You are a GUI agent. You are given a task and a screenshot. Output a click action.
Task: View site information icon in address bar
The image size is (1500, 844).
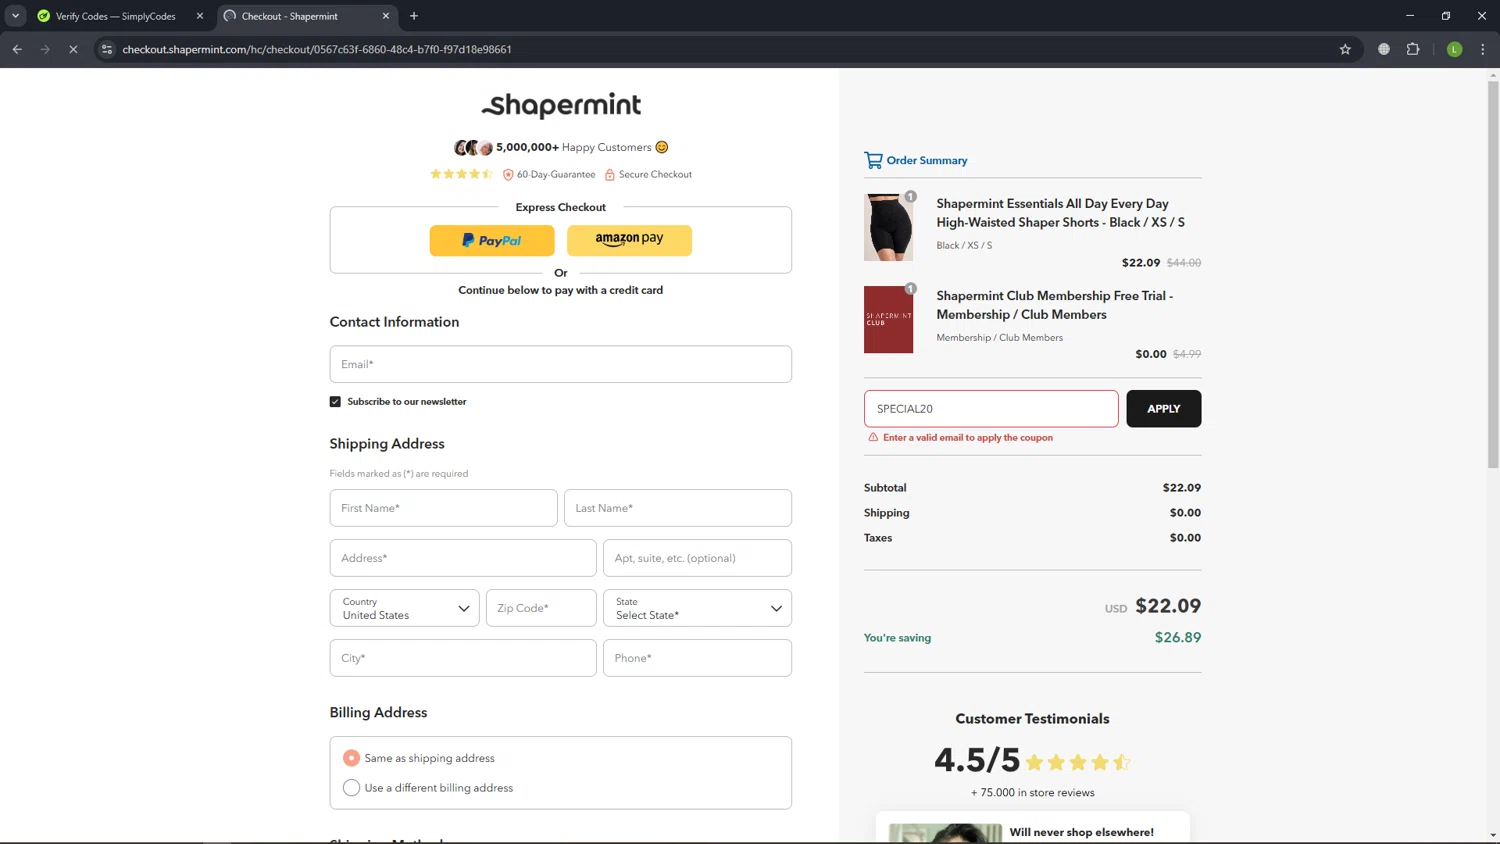tap(107, 49)
